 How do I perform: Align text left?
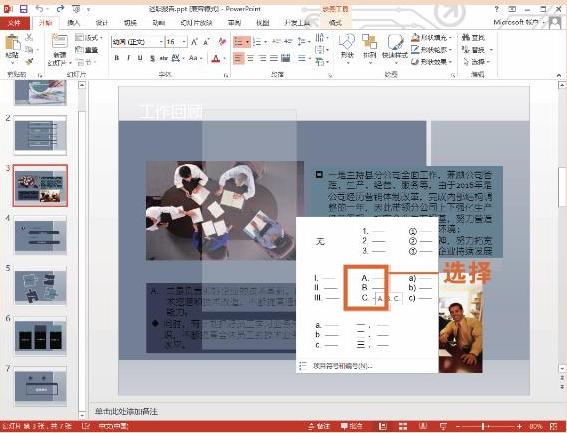coord(239,58)
